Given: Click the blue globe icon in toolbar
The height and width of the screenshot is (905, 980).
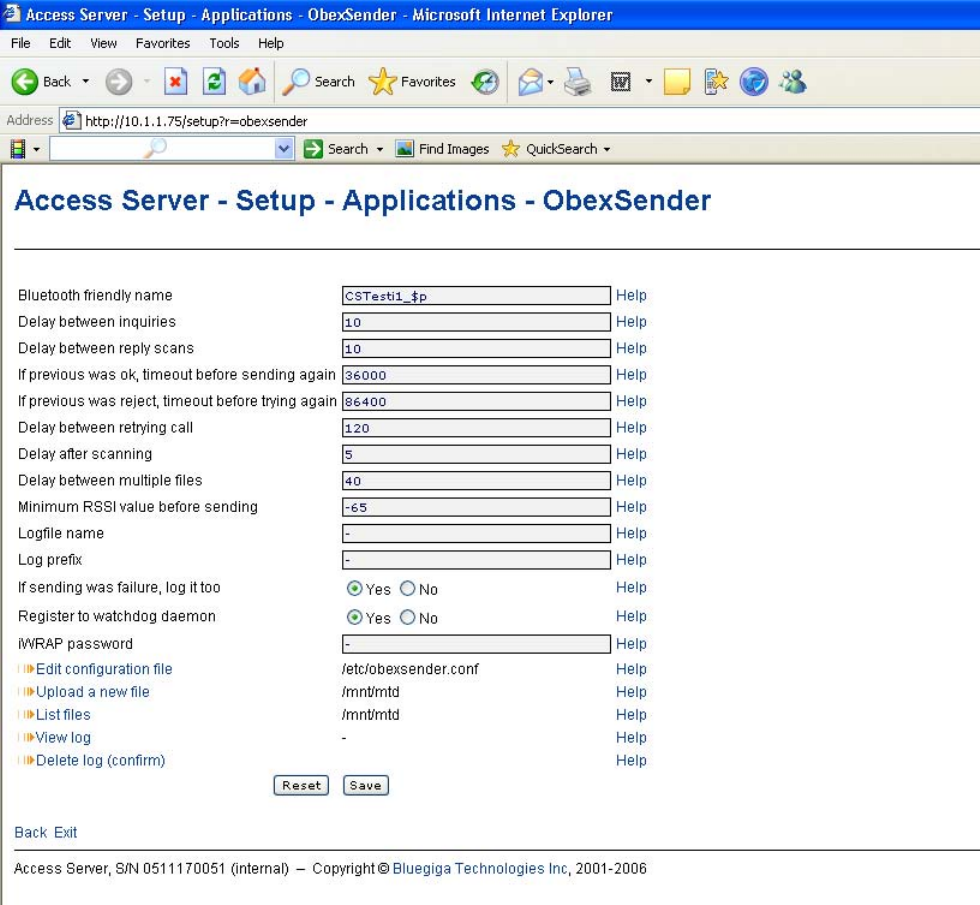Looking at the screenshot, I should click(x=754, y=82).
